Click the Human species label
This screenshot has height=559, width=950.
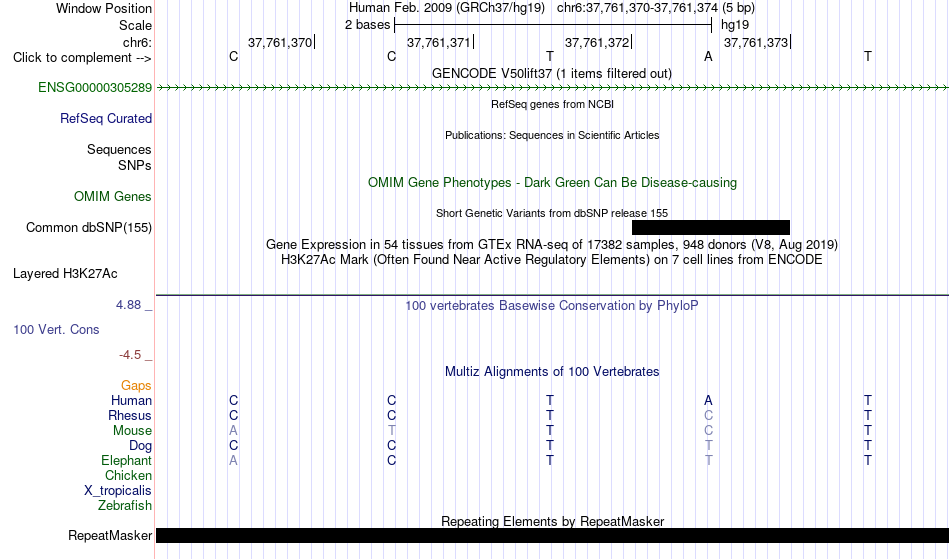[131, 401]
